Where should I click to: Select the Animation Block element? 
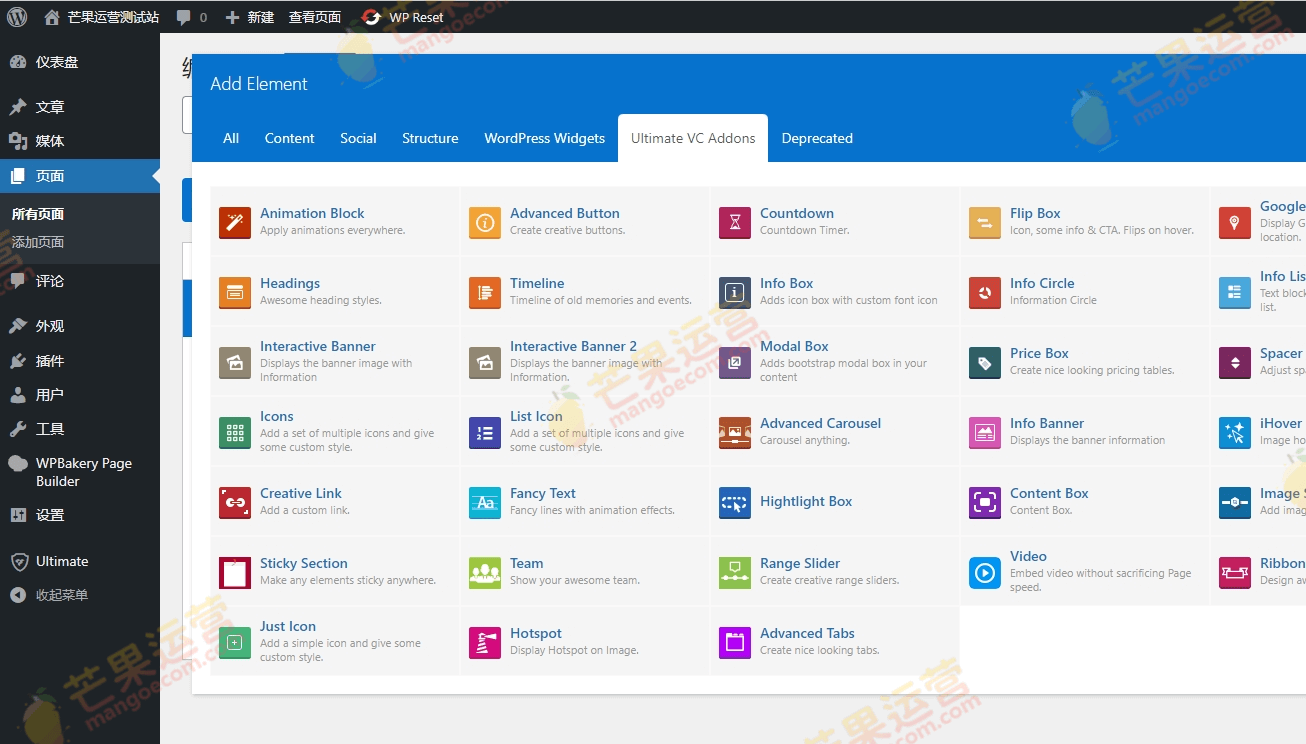311,213
